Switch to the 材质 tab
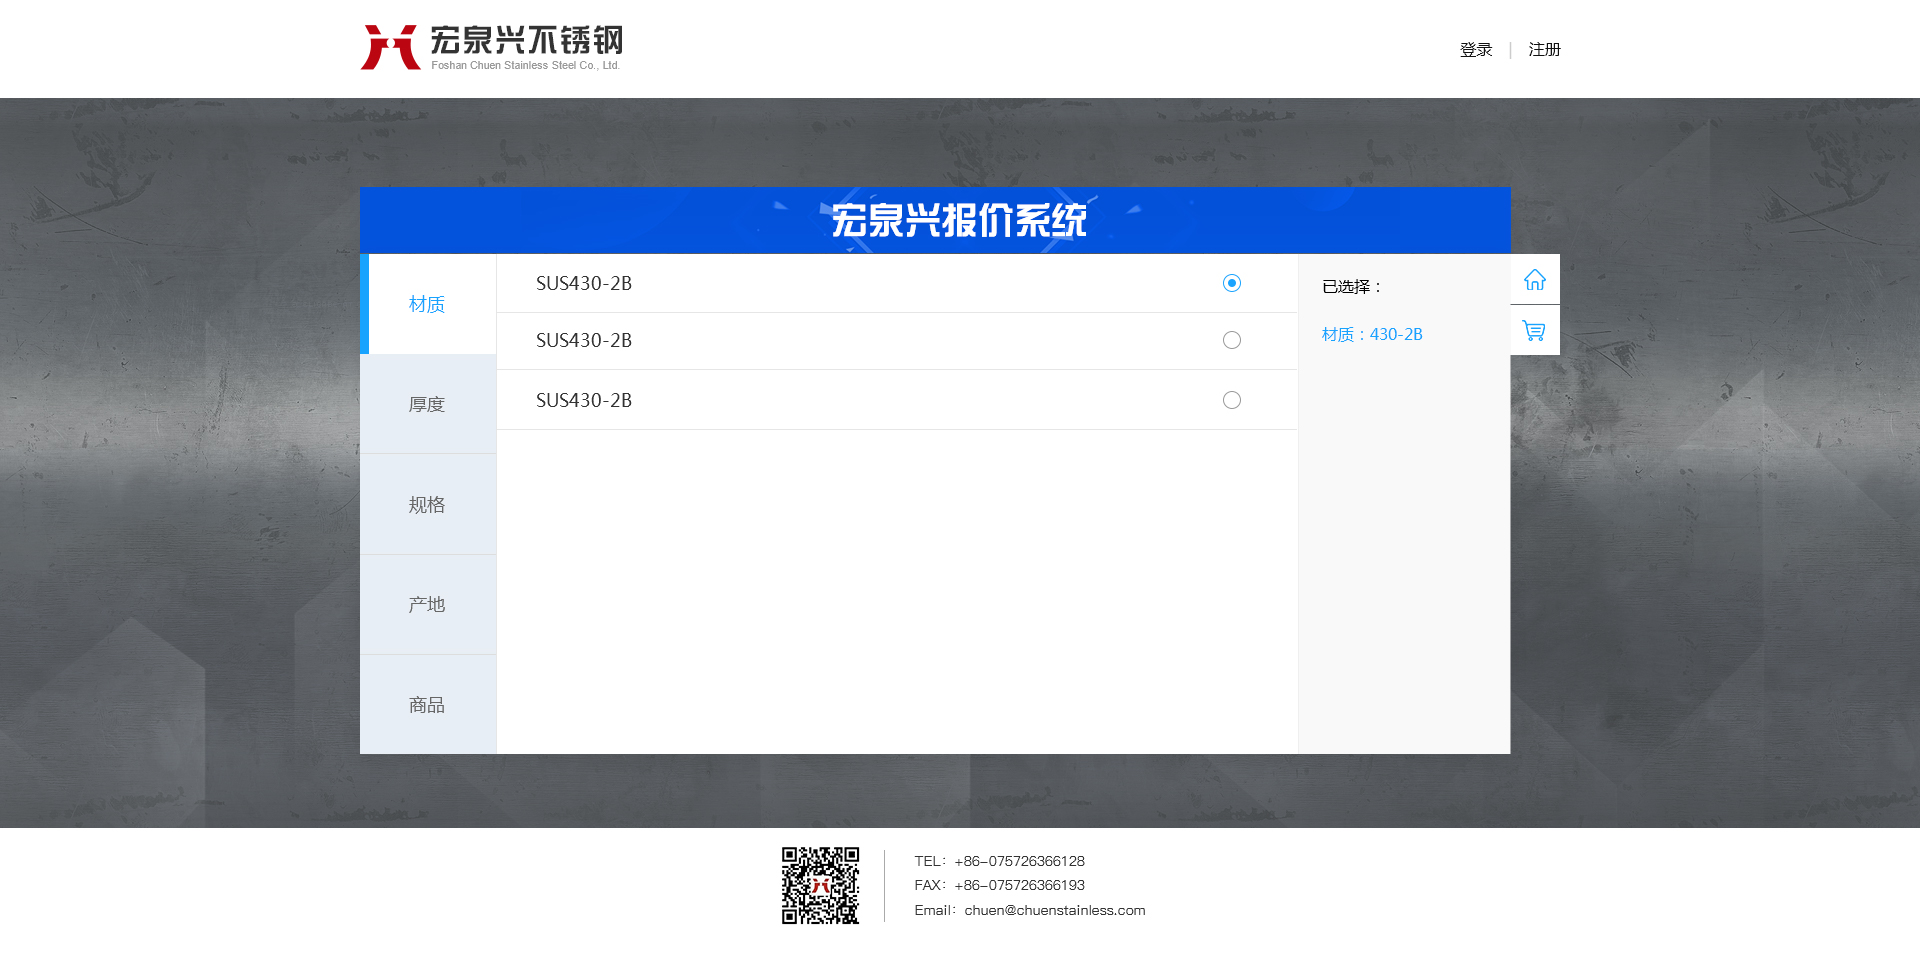 pyautogui.click(x=427, y=304)
